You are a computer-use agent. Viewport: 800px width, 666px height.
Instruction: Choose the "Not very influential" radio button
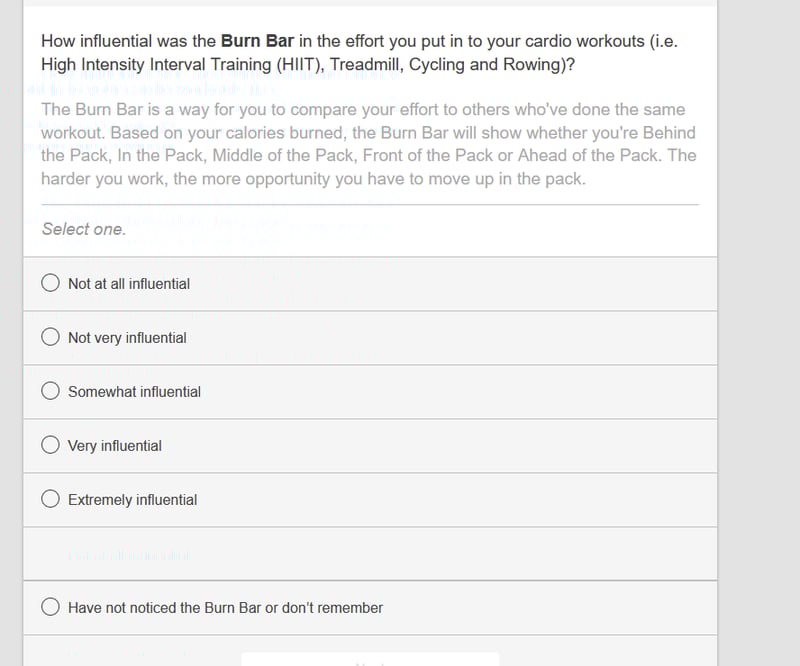(x=51, y=337)
